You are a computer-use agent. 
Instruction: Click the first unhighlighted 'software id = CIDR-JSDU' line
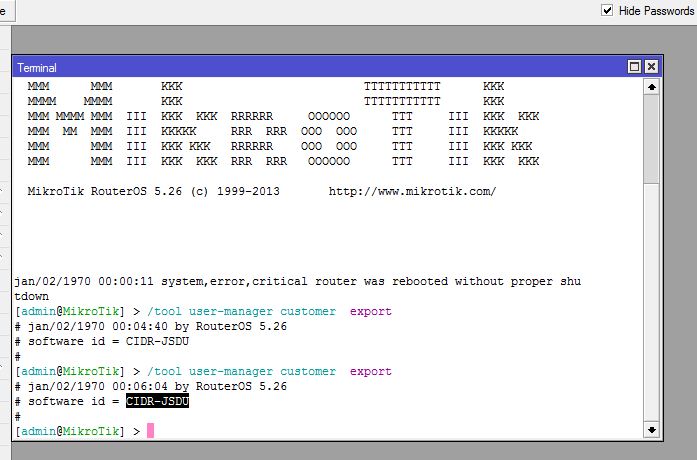[x=102, y=341]
